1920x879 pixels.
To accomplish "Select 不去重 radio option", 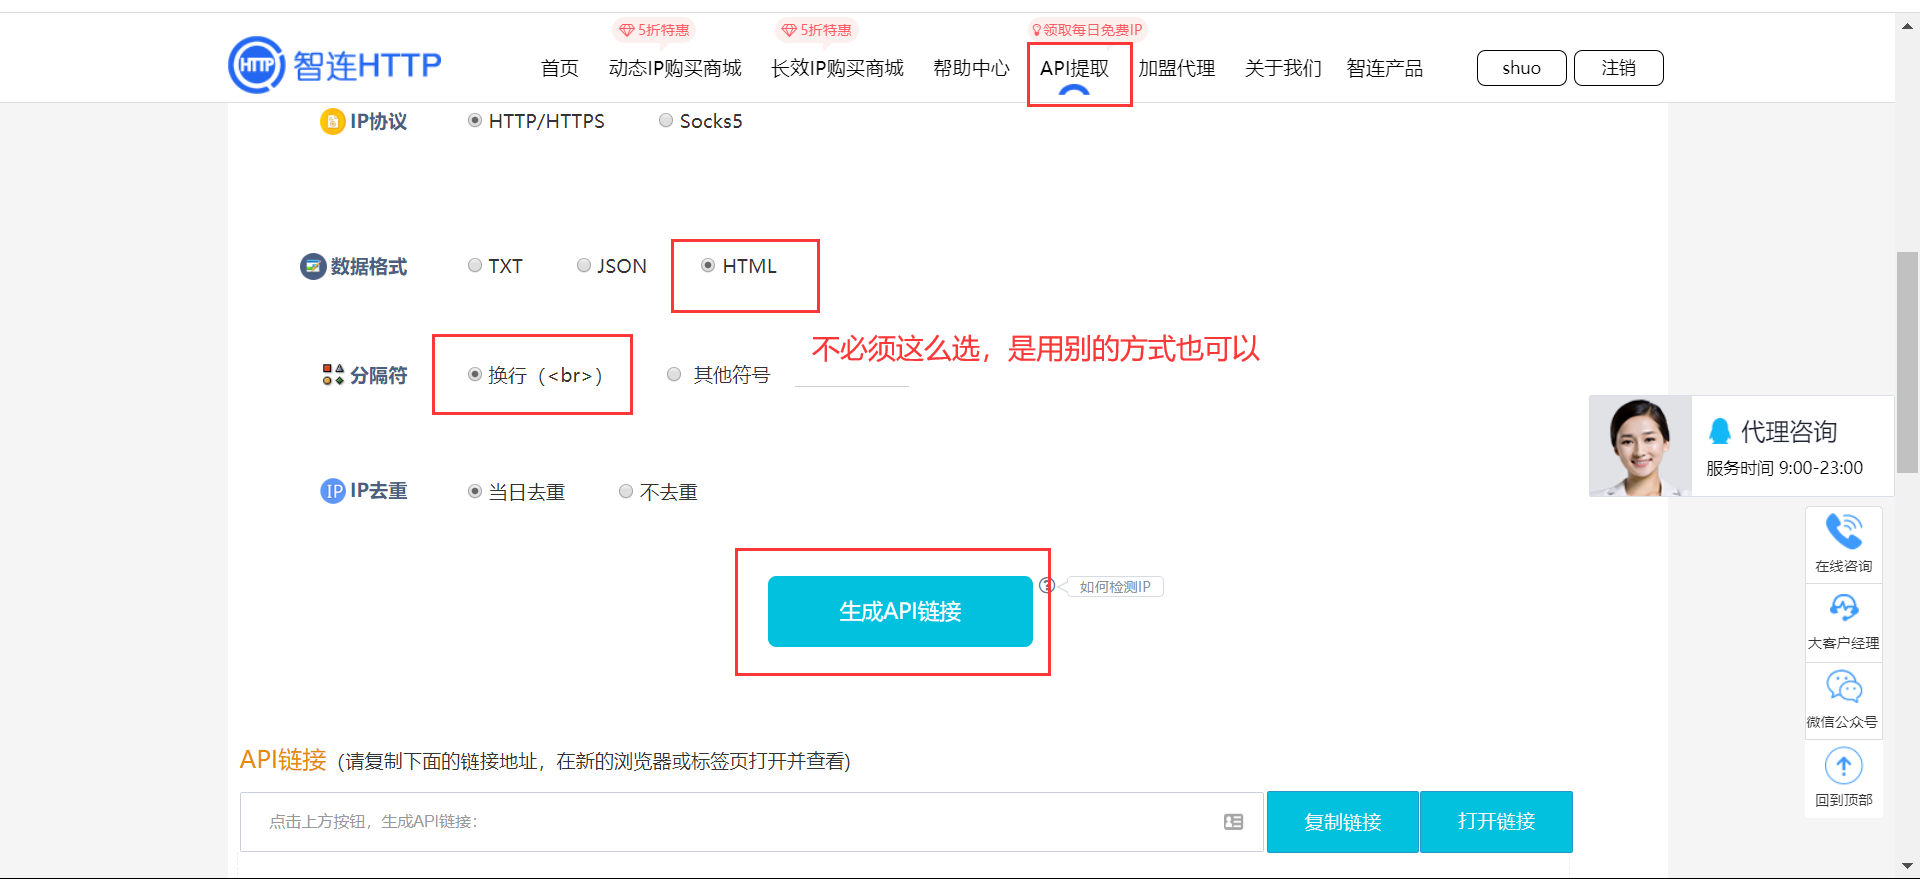I will pyautogui.click(x=626, y=492).
